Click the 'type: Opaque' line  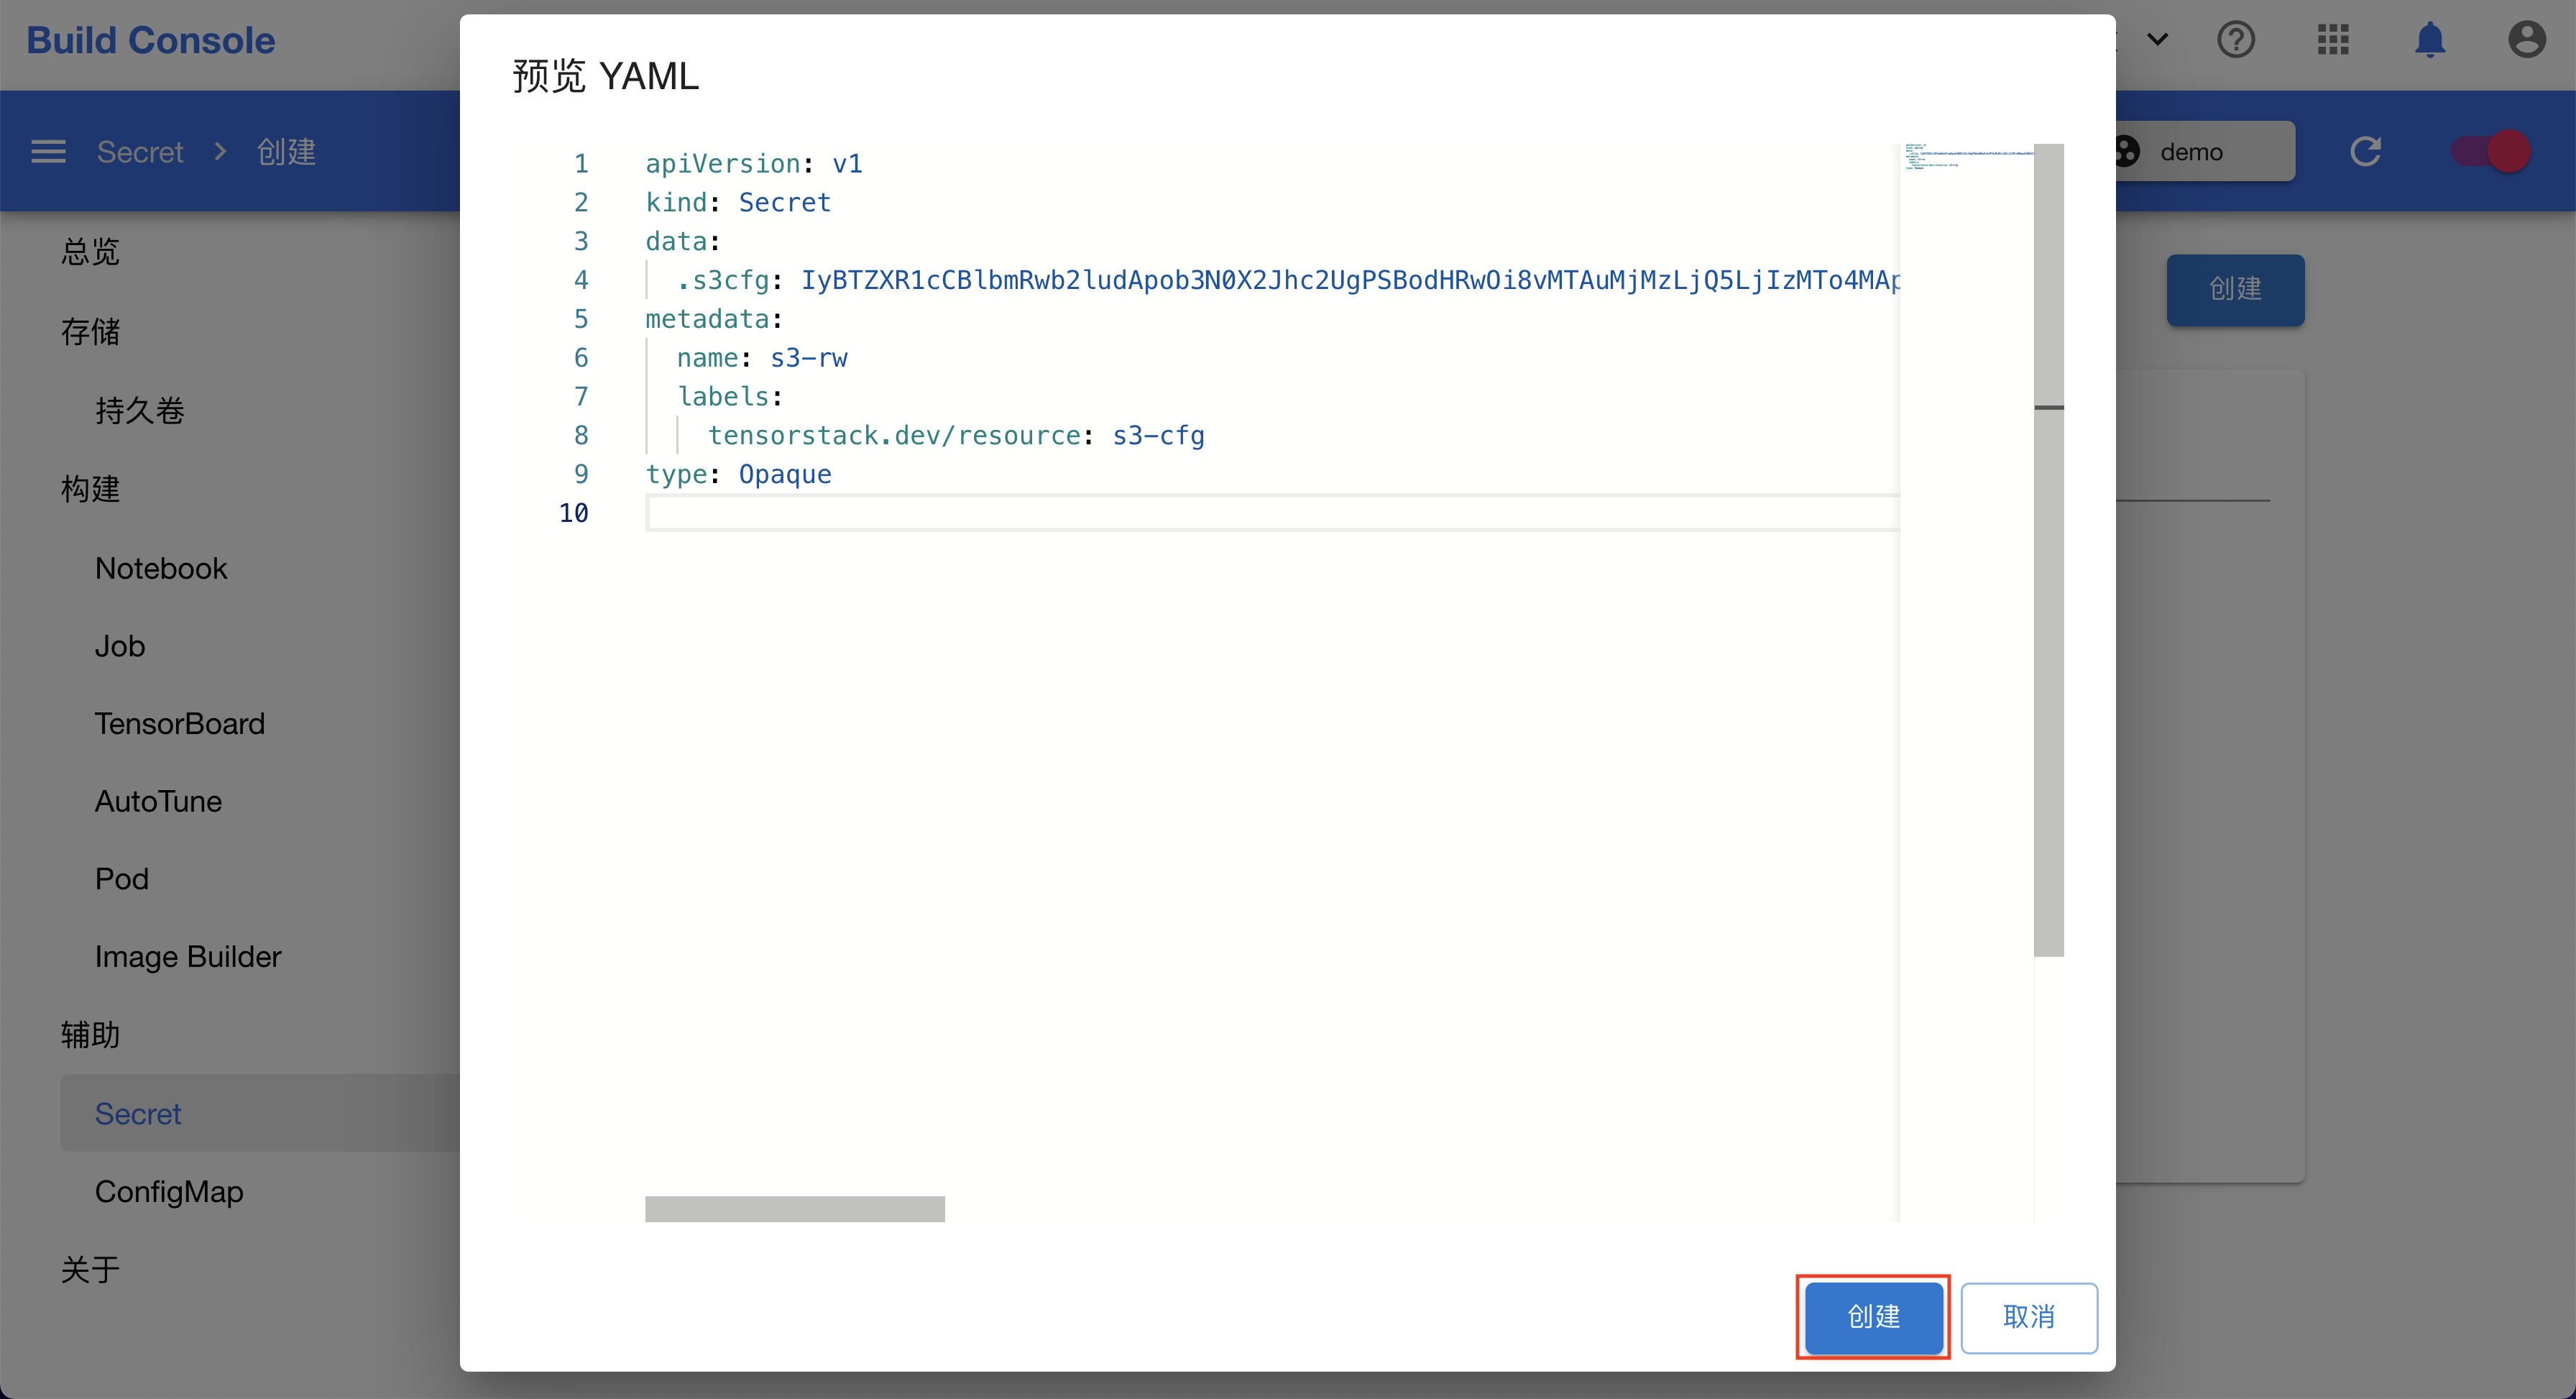738,474
